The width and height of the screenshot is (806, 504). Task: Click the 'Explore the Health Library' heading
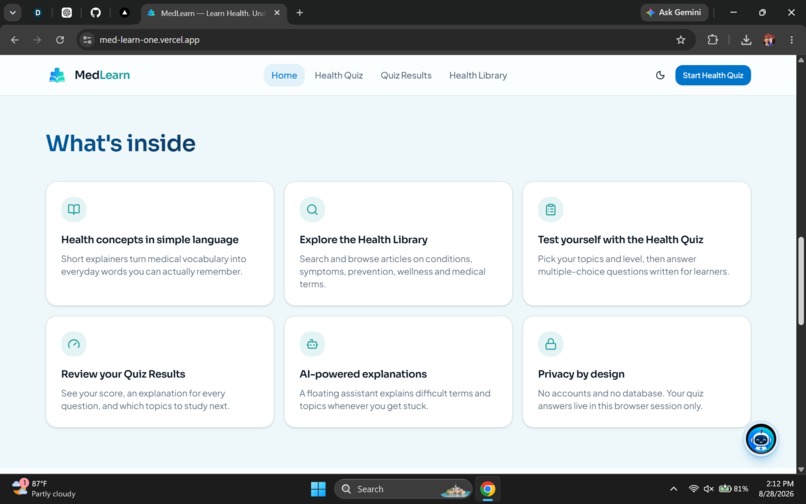tap(363, 240)
